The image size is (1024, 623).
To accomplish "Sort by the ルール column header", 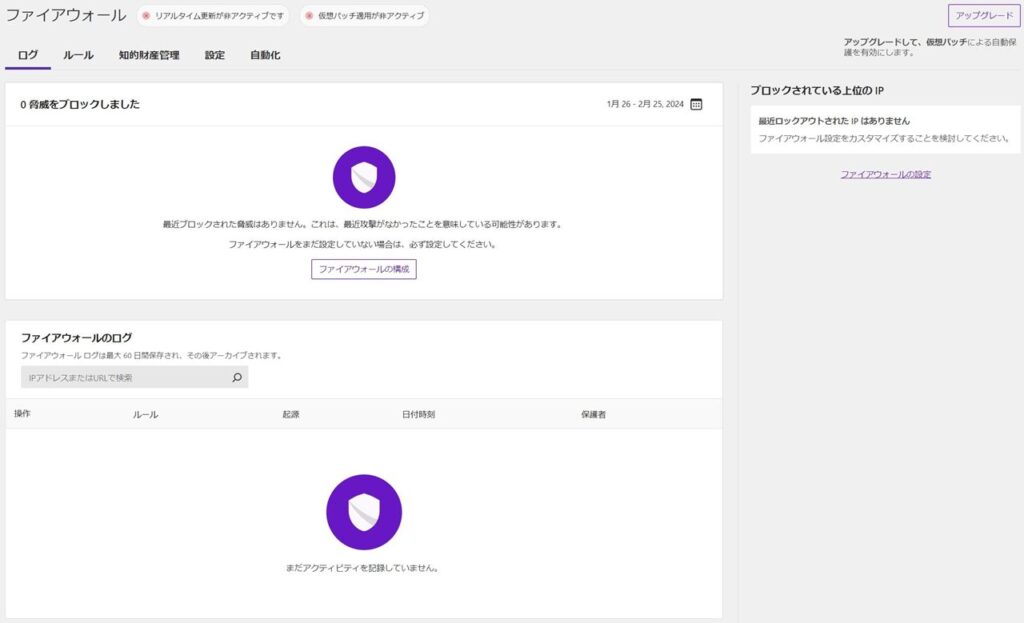I will pos(145,414).
